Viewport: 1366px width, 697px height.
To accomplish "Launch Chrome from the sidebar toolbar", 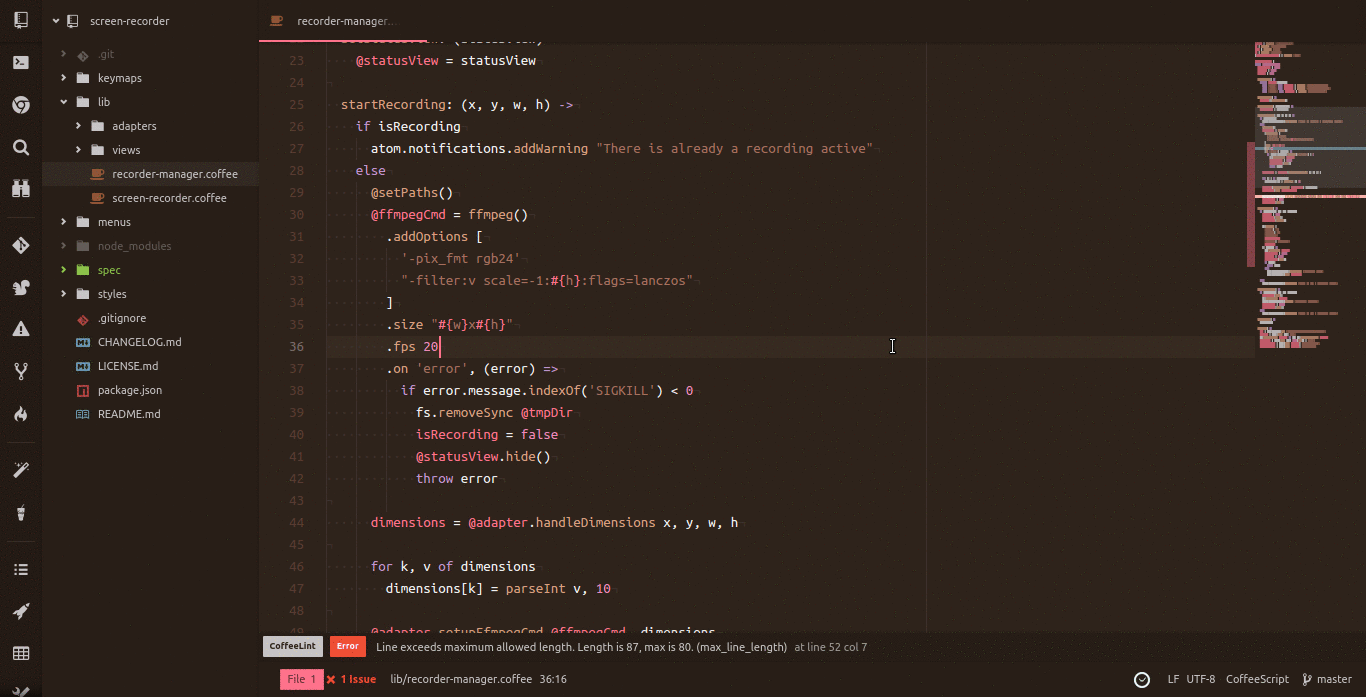I will (x=20, y=105).
